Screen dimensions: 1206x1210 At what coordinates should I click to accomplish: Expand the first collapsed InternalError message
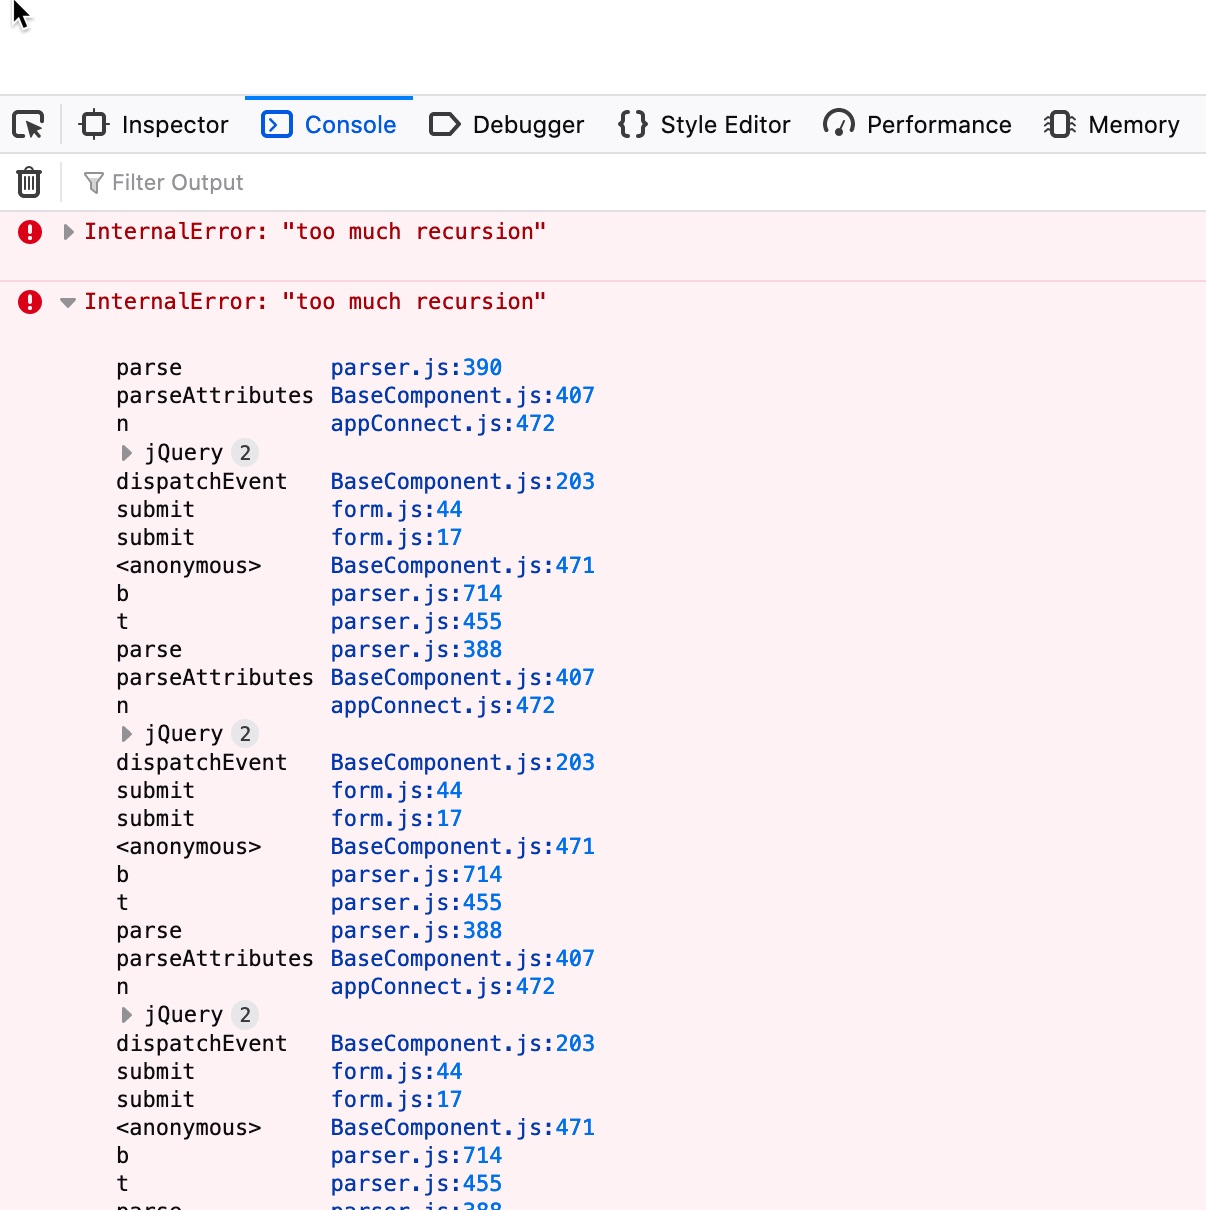point(68,232)
